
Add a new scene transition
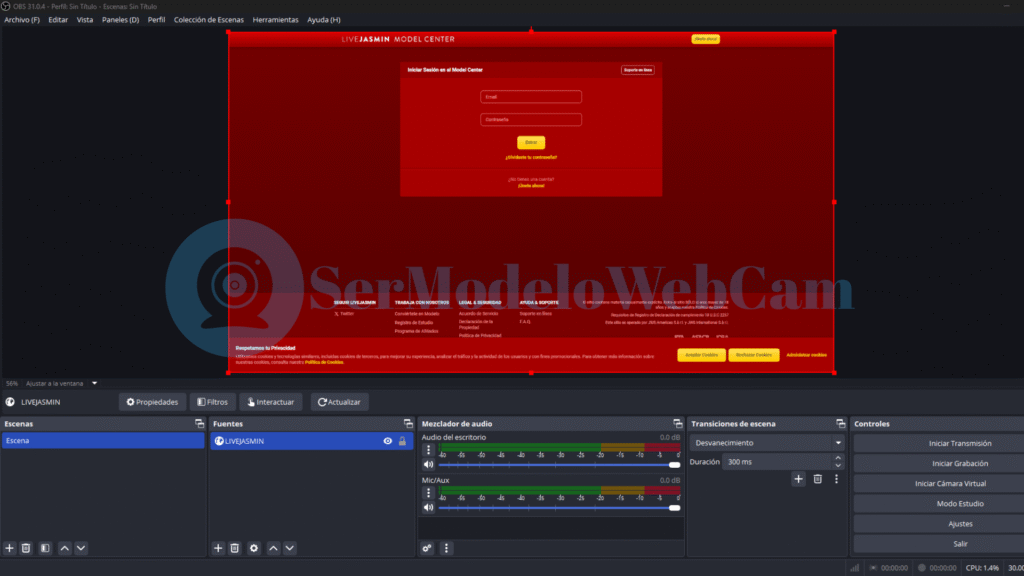[798, 479]
